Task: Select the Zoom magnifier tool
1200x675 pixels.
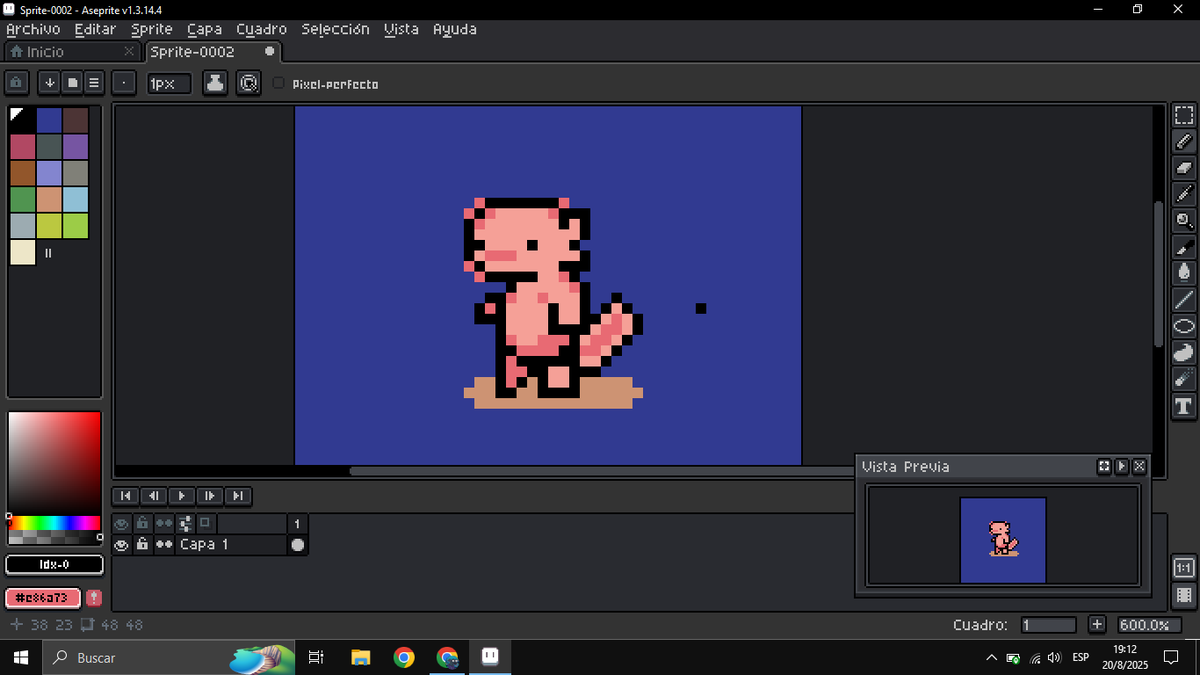Action: (x=1184, y=220)
